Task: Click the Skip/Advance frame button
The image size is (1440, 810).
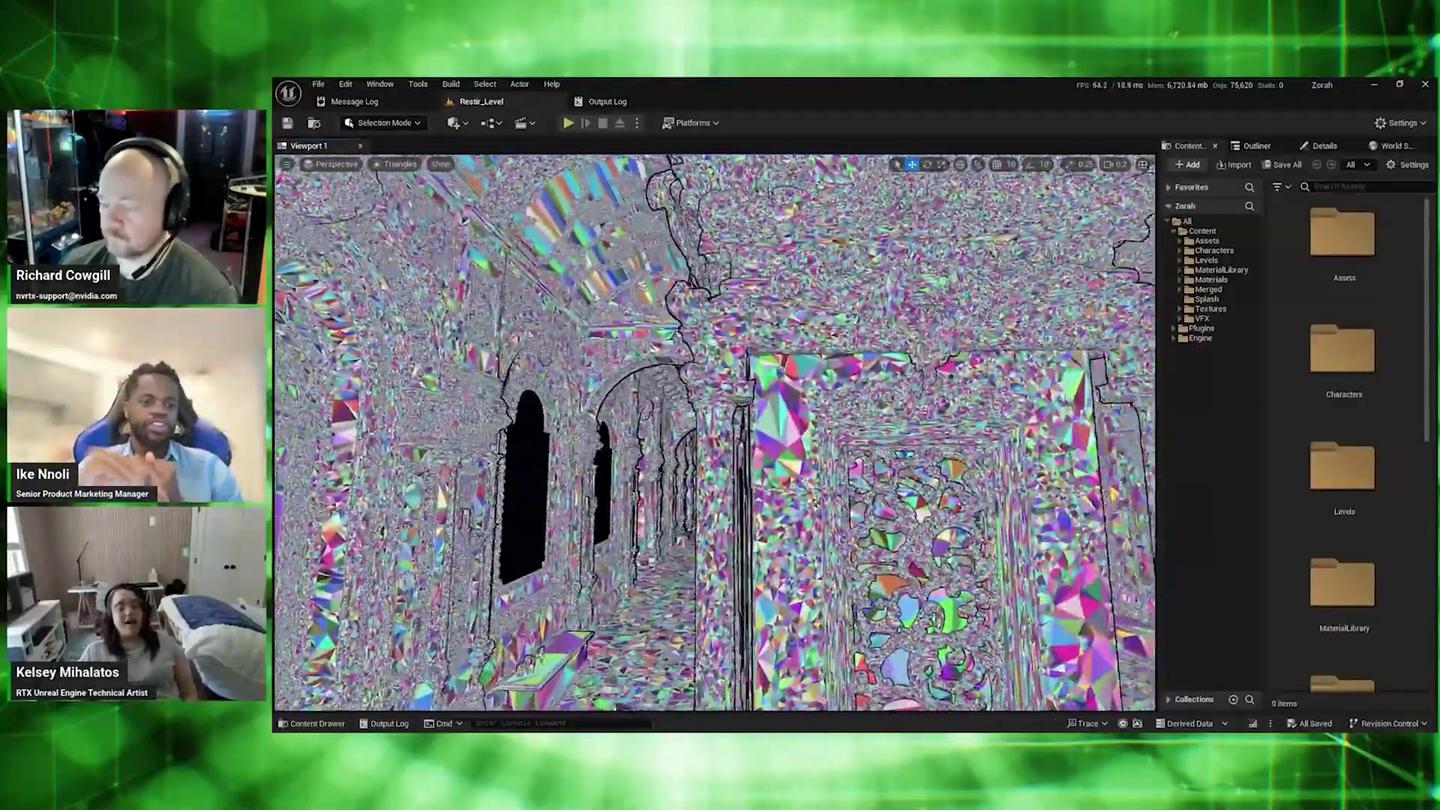Action: pos(586,123)
